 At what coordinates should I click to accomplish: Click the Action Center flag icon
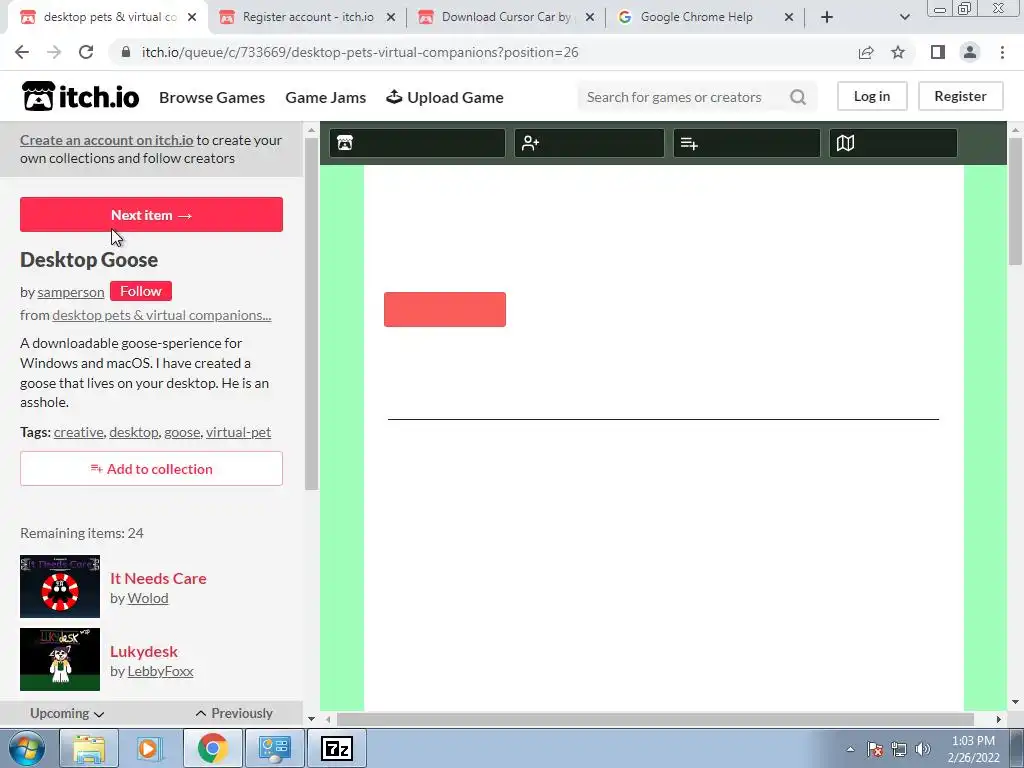click(x=875, y=749)
